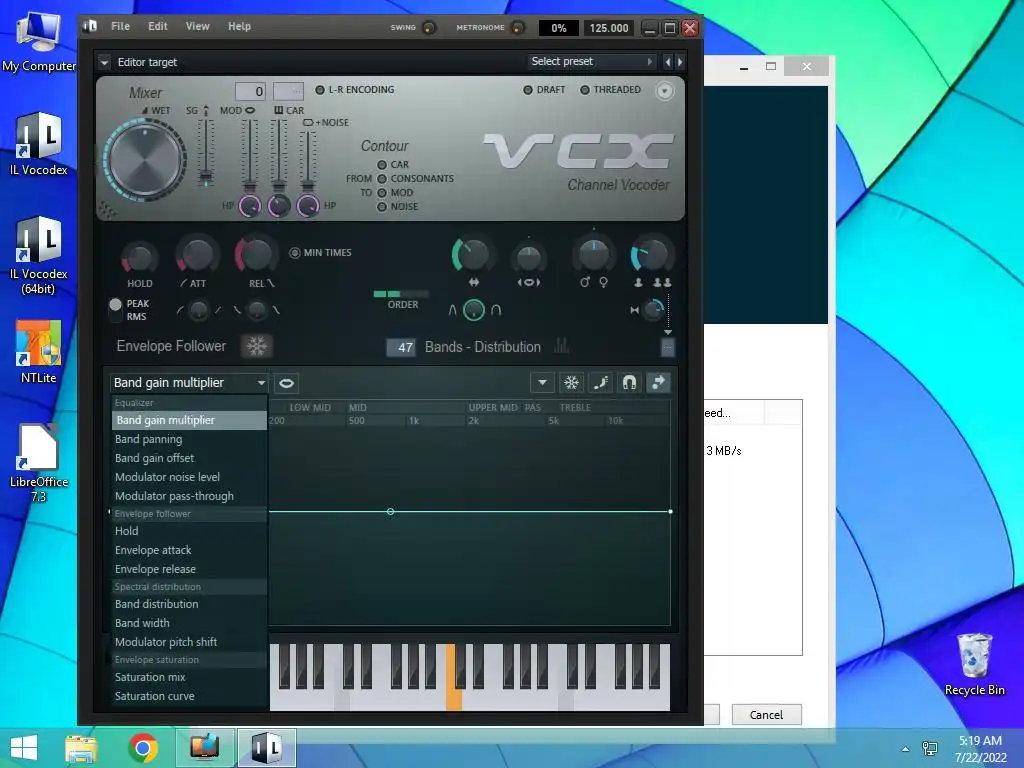
Task: Click Cancel in the background dialog
Action: point(766,714)
